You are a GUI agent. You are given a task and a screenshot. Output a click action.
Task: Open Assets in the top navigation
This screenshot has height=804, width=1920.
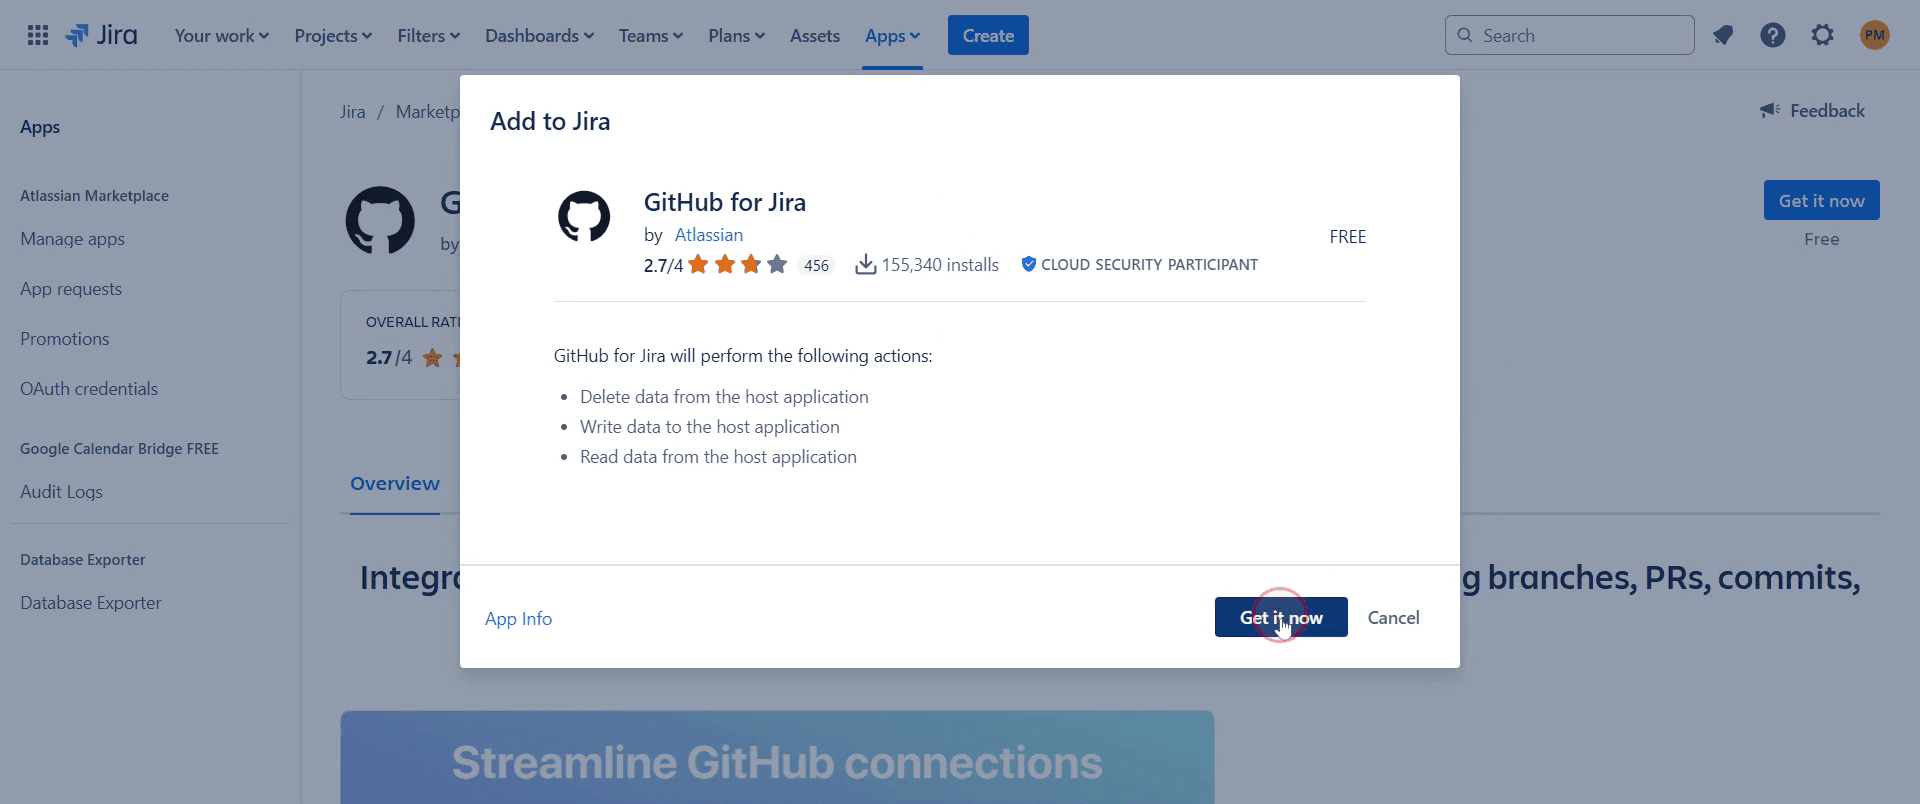coord(815,35)
